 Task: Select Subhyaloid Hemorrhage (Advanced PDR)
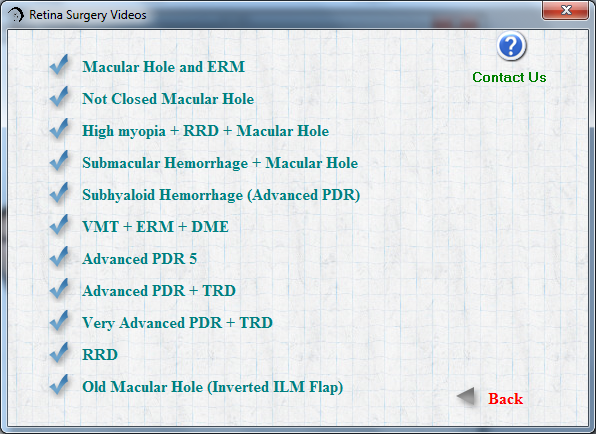(221, 195)
